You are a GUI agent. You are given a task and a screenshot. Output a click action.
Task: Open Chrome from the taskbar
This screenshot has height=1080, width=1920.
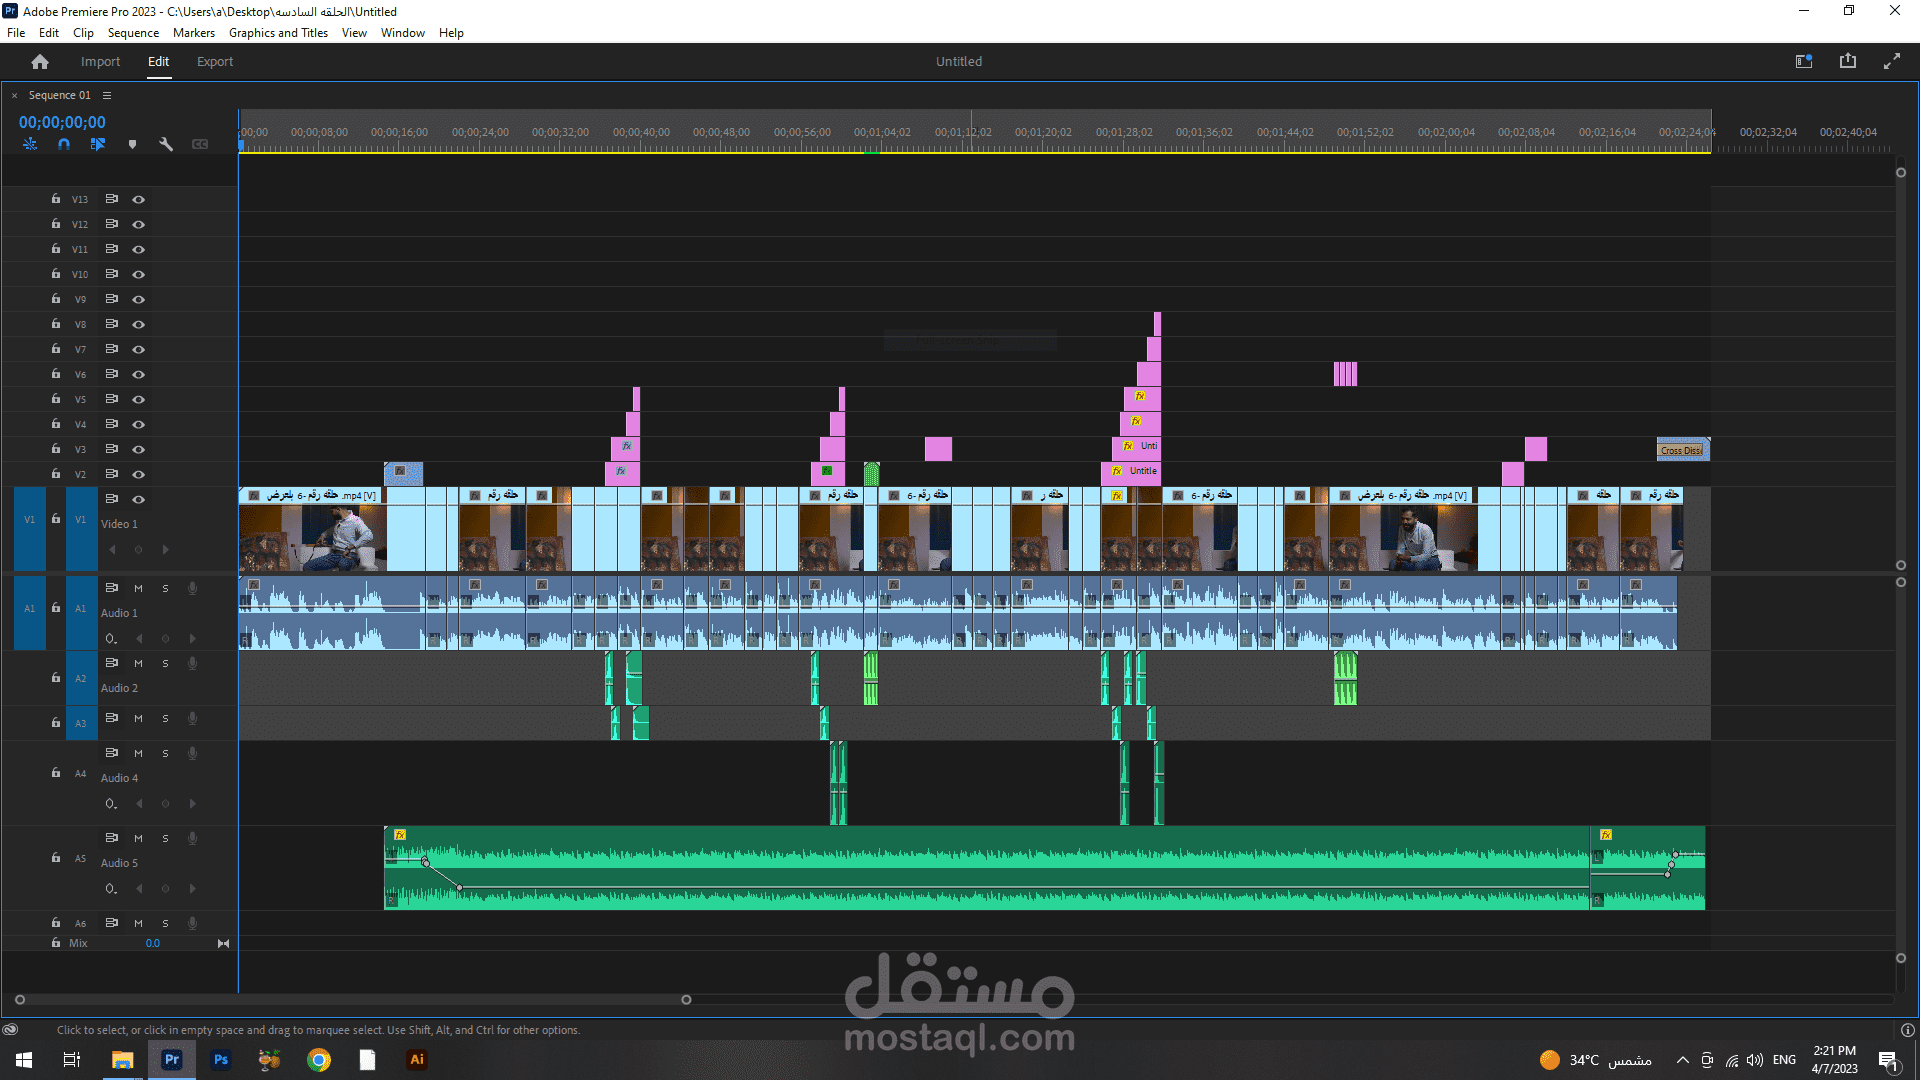coord(319,1060)
